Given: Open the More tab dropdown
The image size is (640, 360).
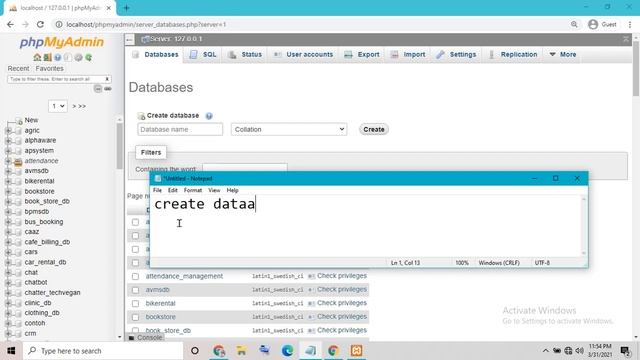Looking at the screenshot, I should [x=563, y=54].
